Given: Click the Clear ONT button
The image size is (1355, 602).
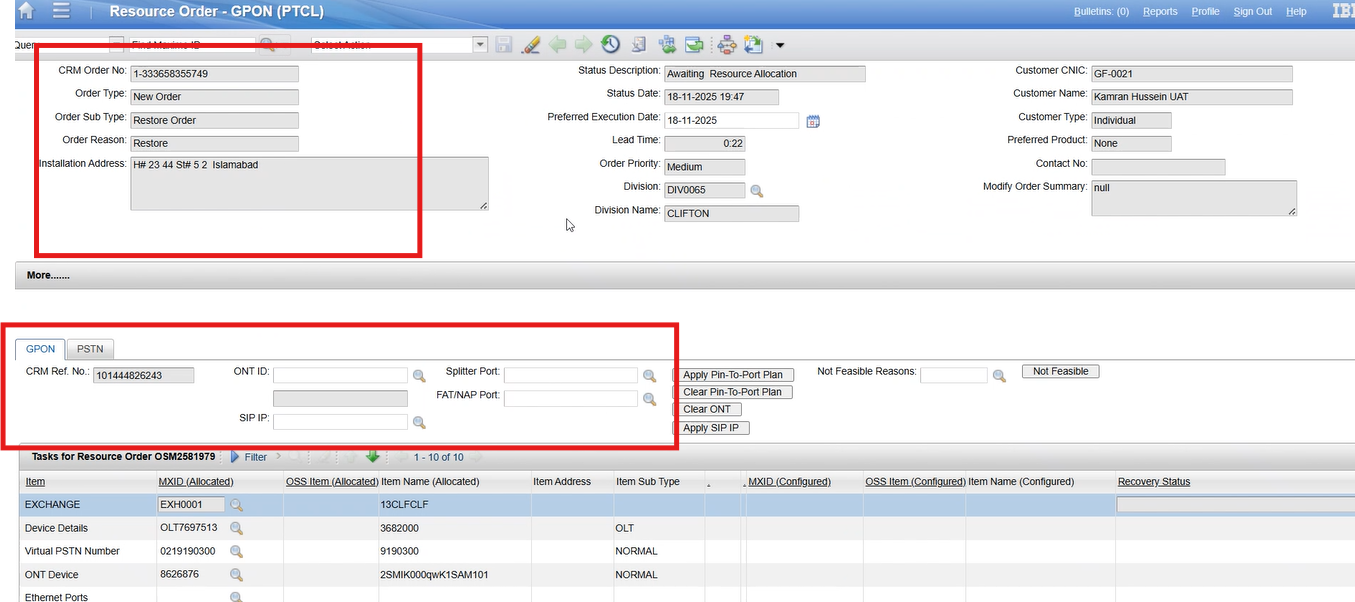Looking at the screenshot, I should click(x=707, y=409).
